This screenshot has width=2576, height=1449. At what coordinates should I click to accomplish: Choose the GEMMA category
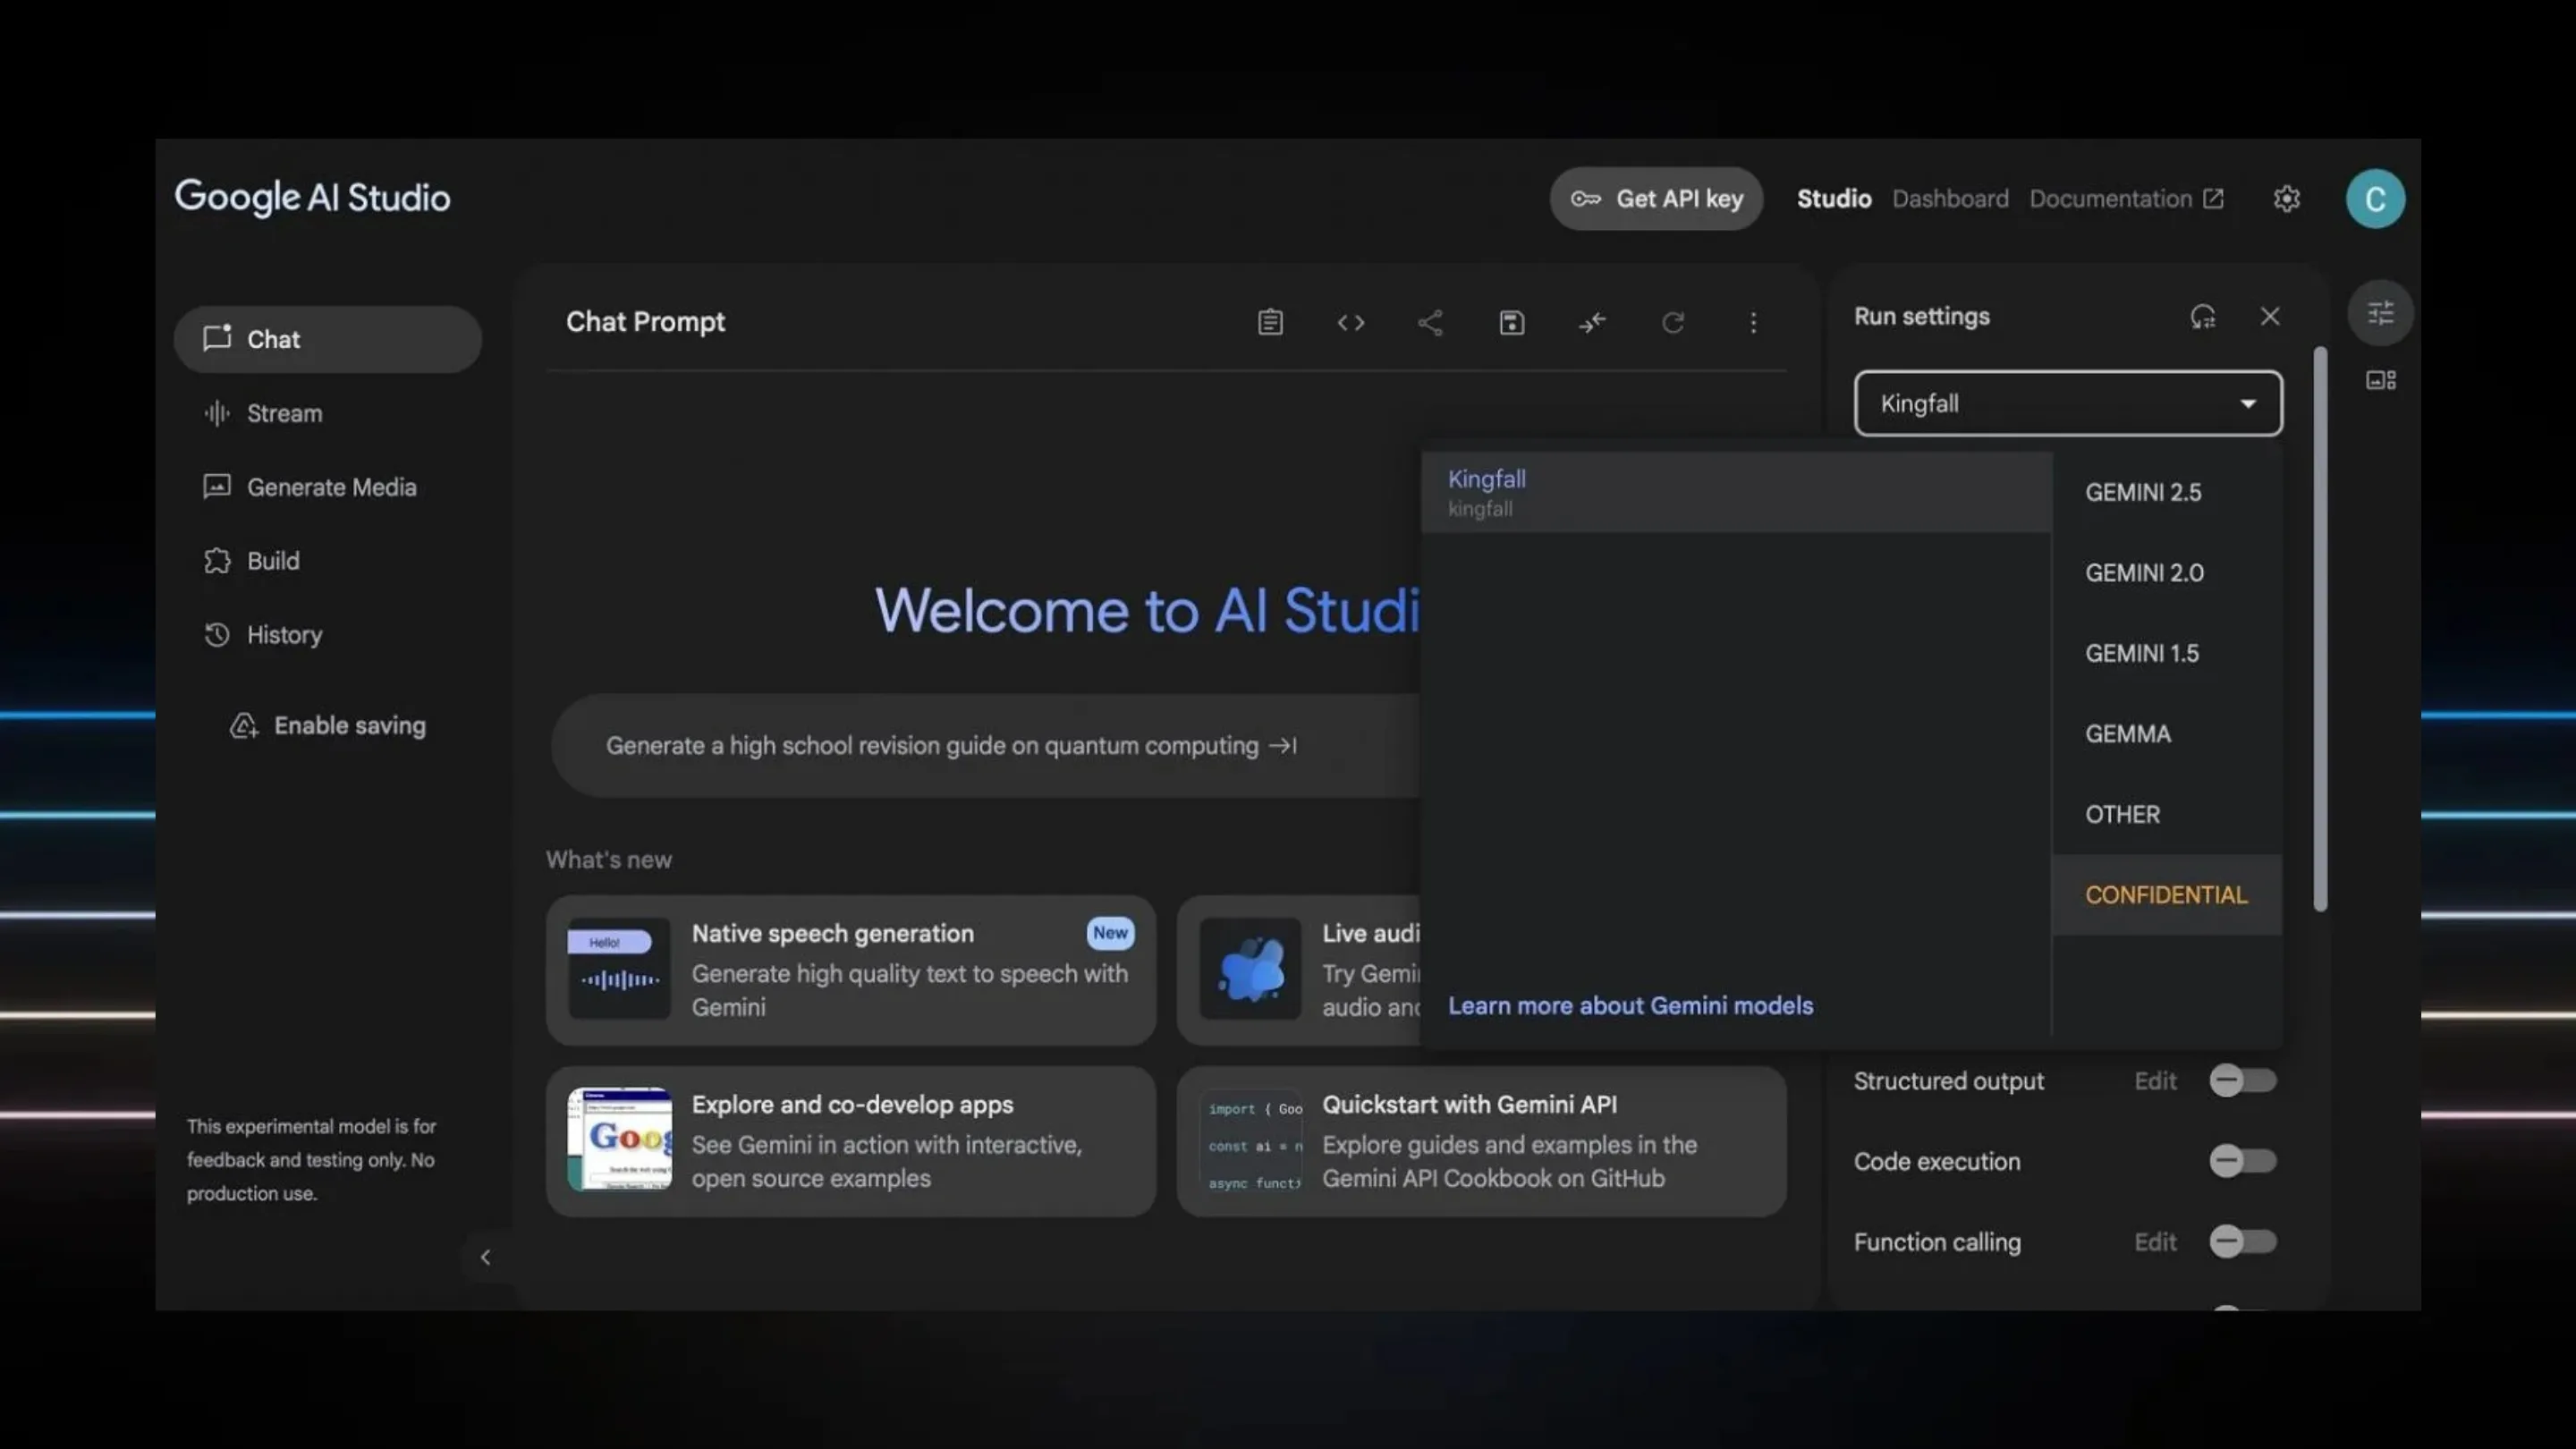2167,734
